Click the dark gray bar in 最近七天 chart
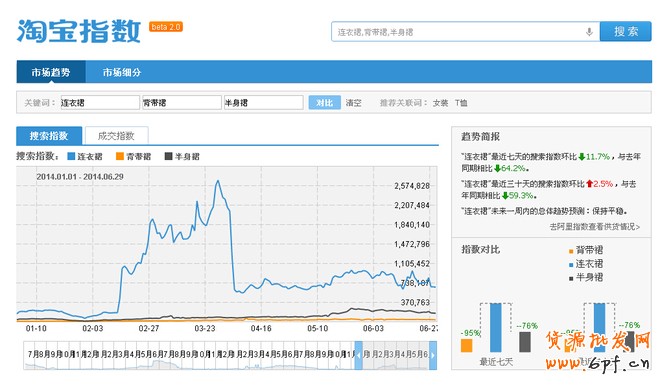This screenshot has width=660, height=385. 525,342
